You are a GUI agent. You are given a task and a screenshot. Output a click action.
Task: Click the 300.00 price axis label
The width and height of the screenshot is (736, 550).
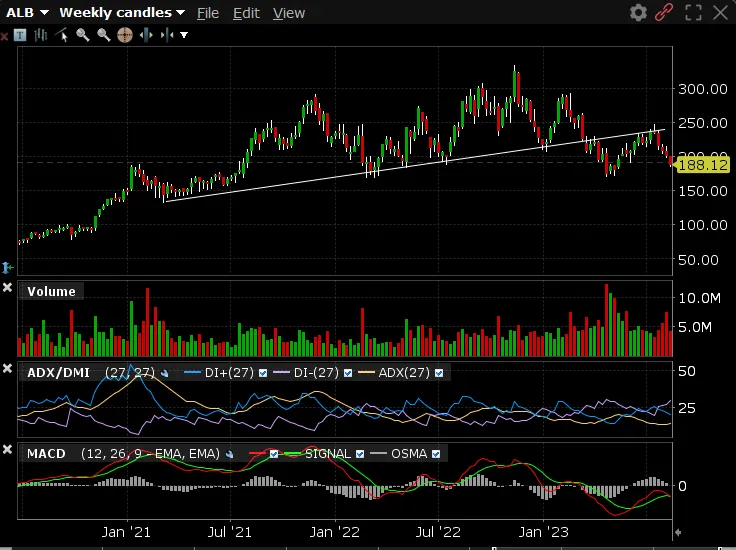tap(703, 89)
